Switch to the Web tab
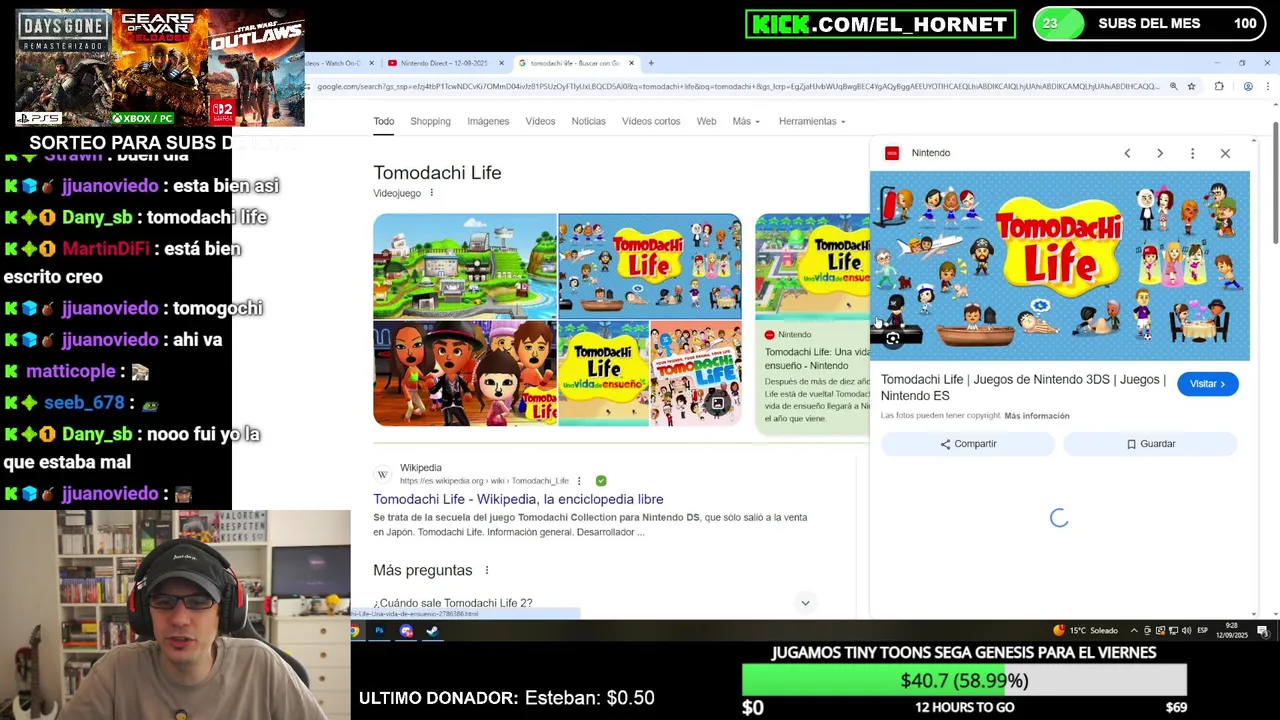1280x720 pixels. click(706, 121)
